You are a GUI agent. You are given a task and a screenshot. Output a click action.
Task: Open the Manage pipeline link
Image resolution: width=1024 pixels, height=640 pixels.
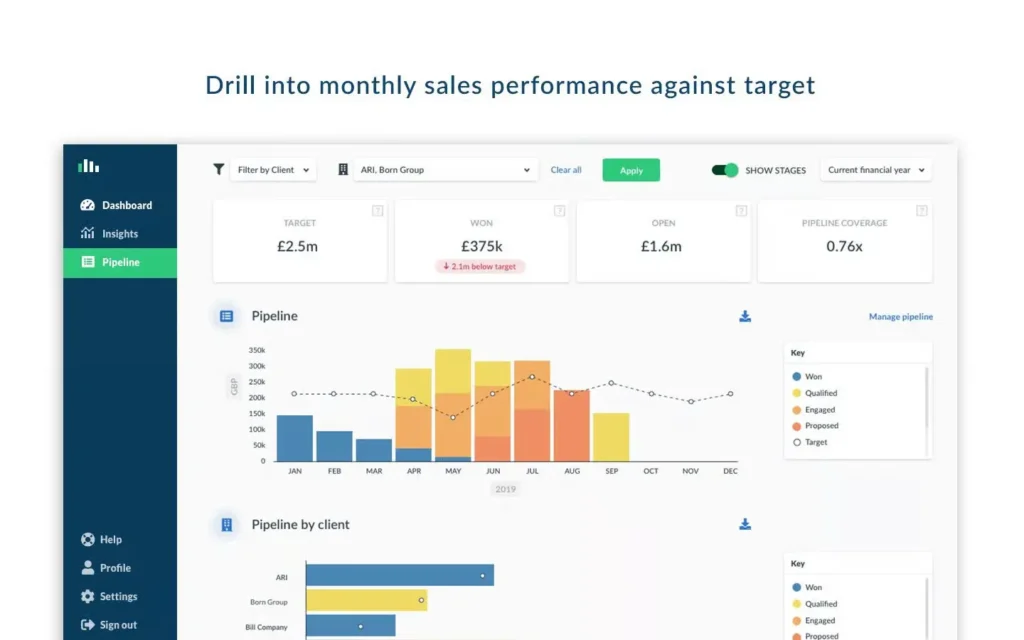(900, 316)
